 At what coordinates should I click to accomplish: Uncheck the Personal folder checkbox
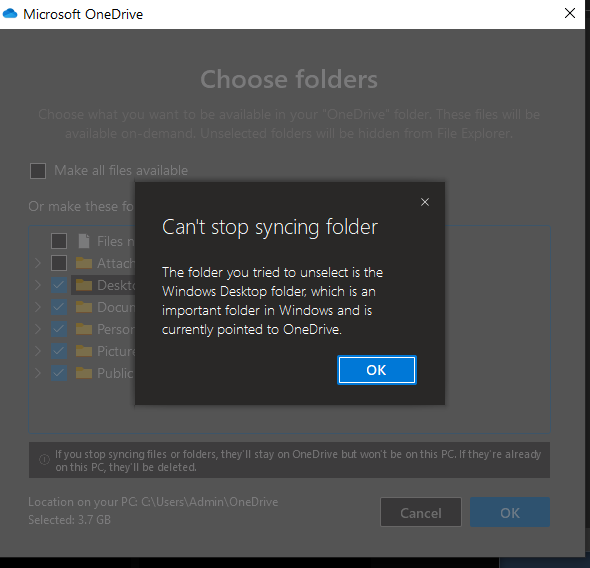(x=59, y=329)
